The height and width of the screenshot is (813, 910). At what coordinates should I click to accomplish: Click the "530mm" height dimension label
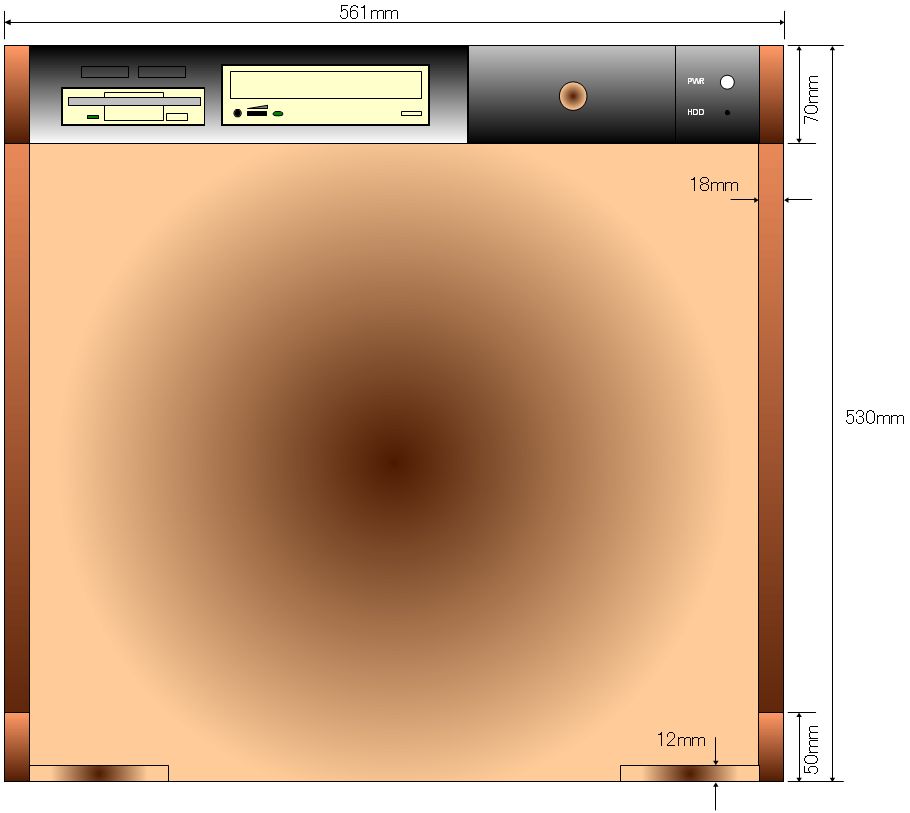point(875,417)
